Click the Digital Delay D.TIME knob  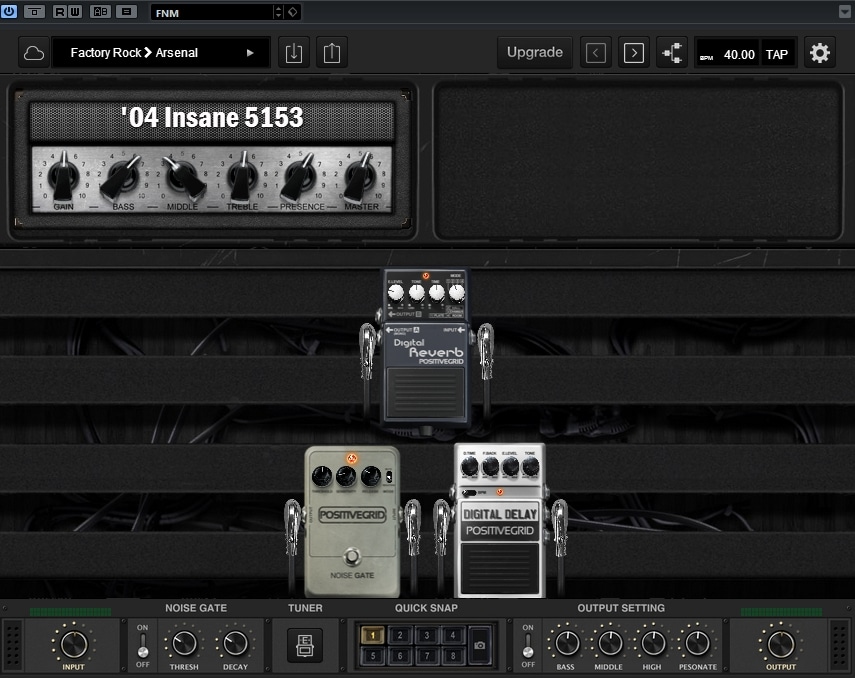pyautogui.click(x=469, y=467)
